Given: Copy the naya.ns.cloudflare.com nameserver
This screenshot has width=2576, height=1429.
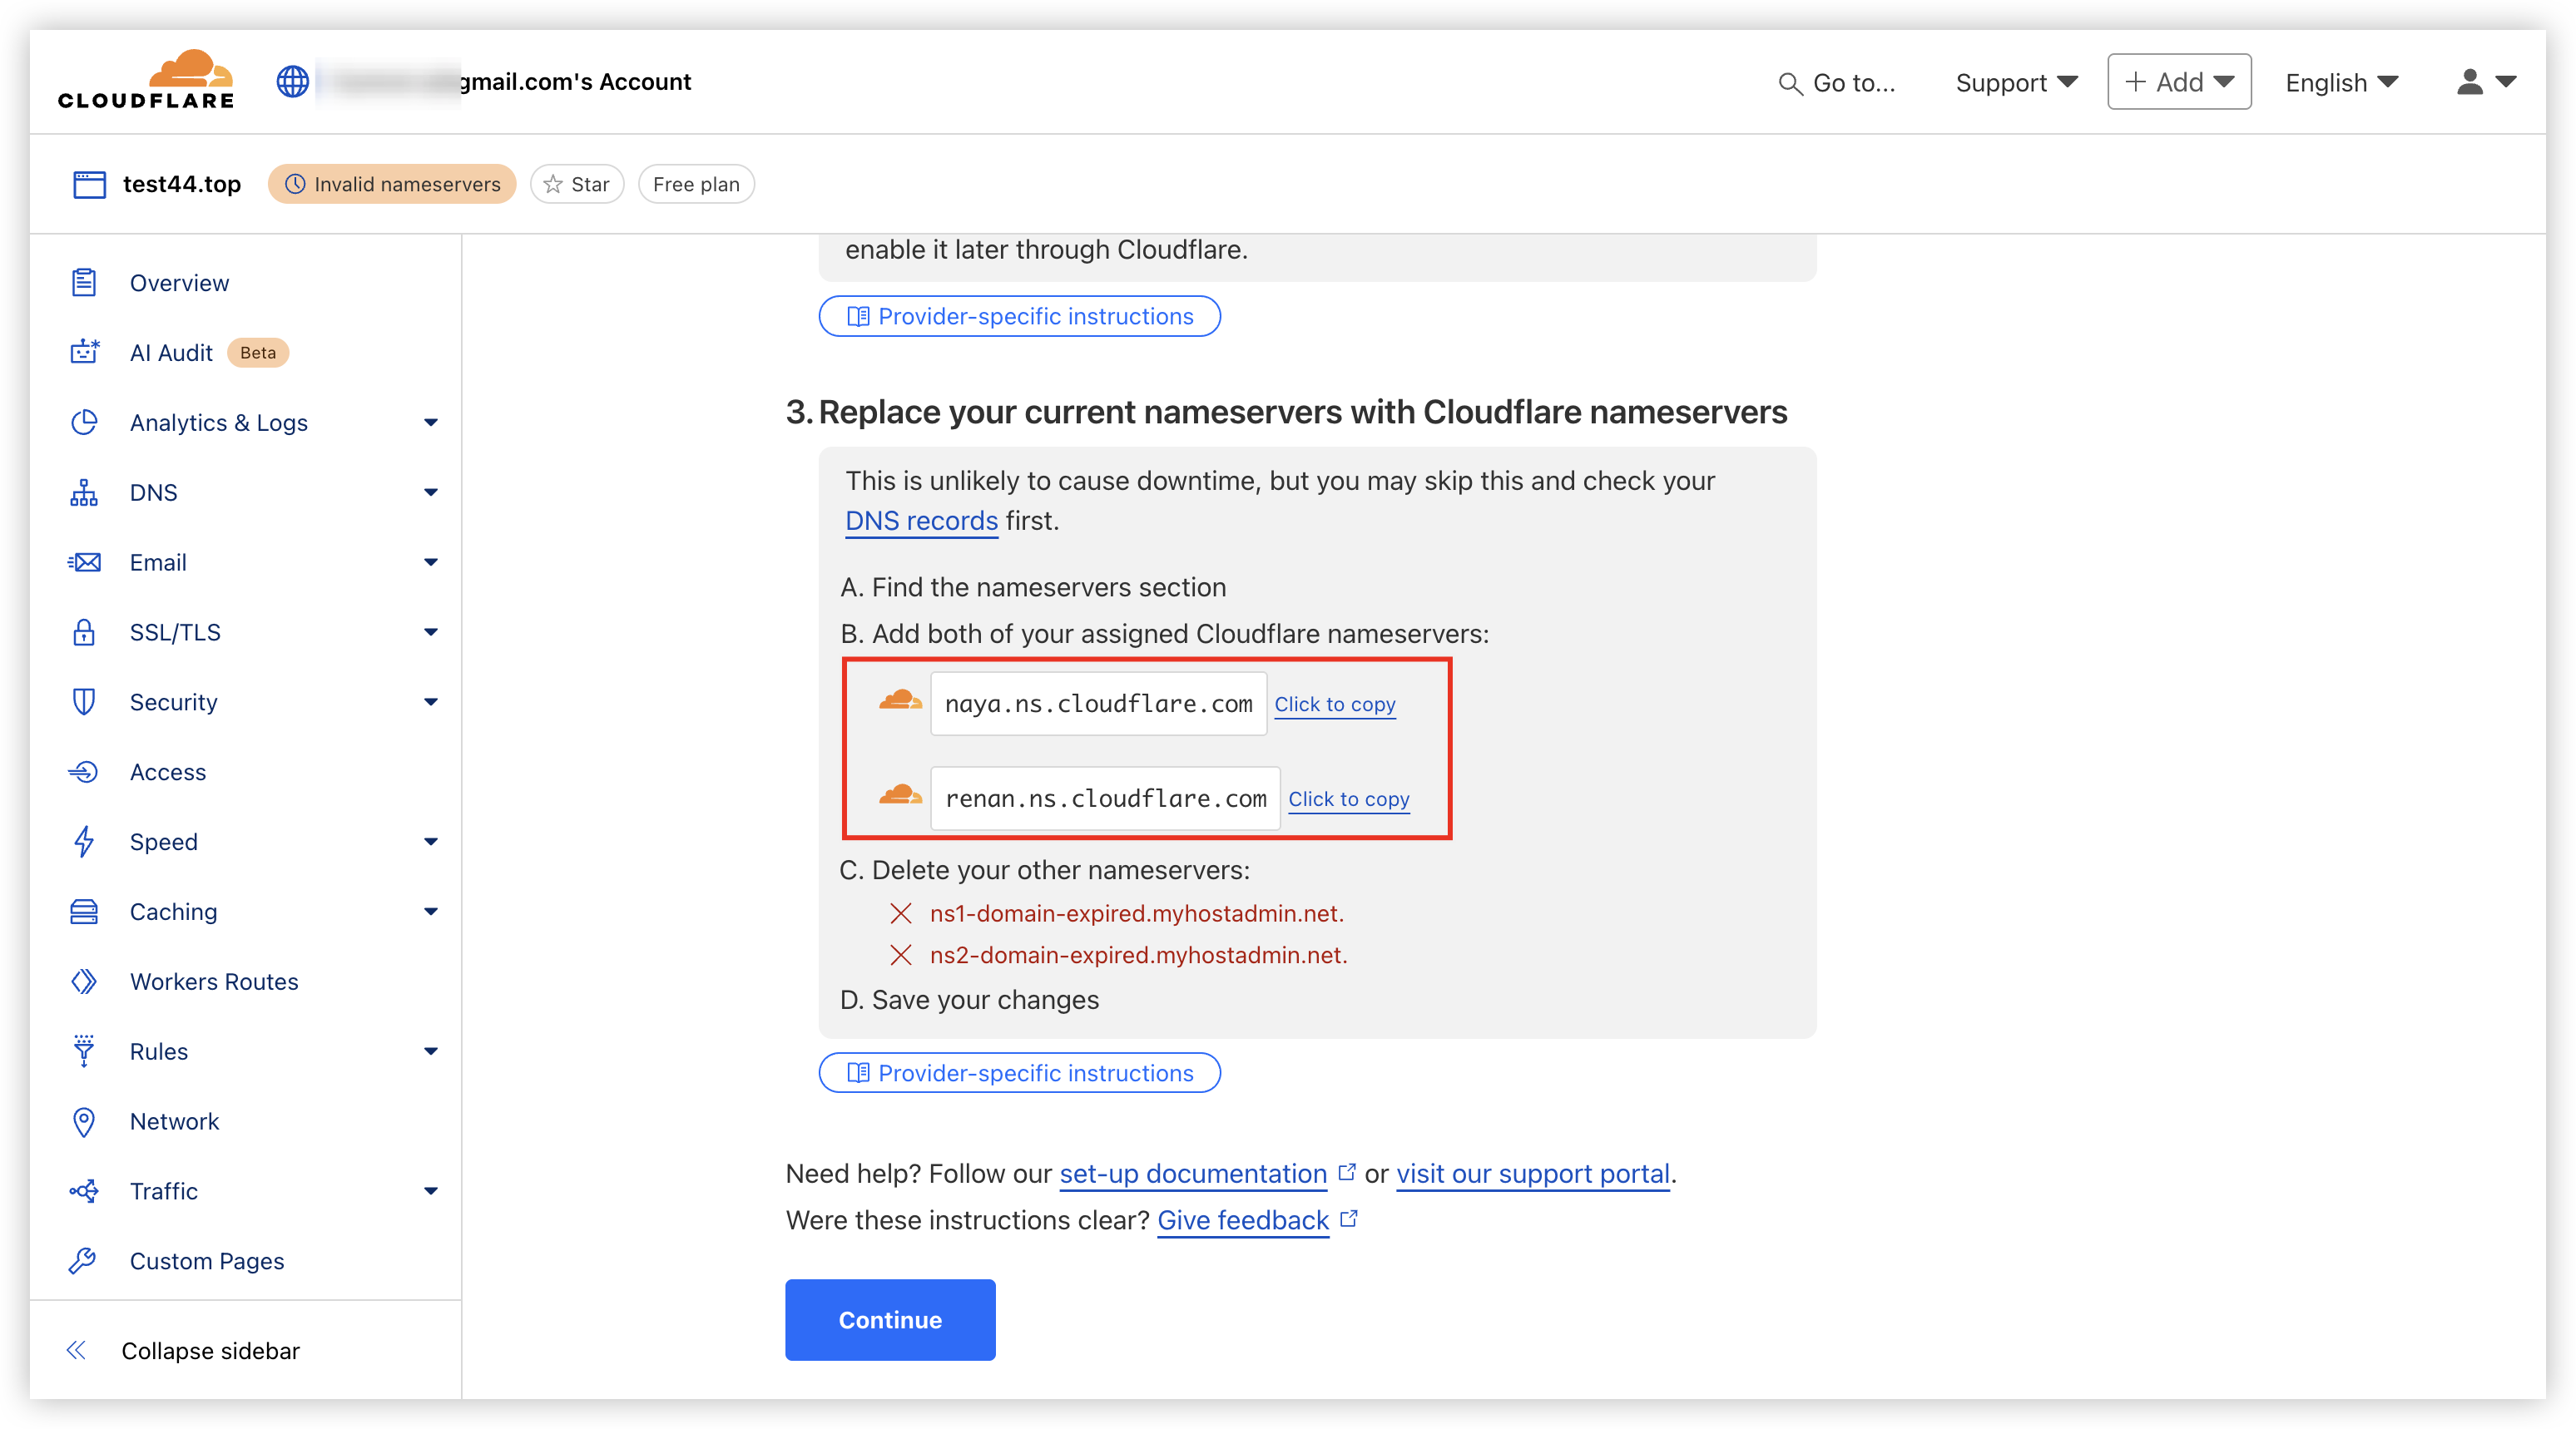Looking at the screenshot, I should click(1335, 704).
